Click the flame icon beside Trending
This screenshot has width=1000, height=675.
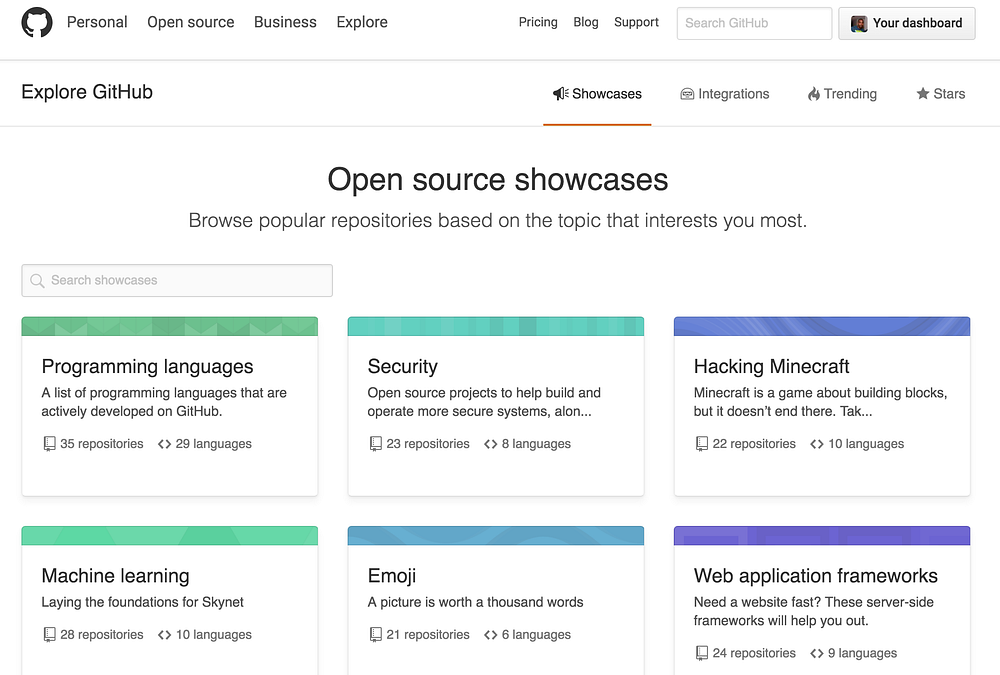(814, 94)
